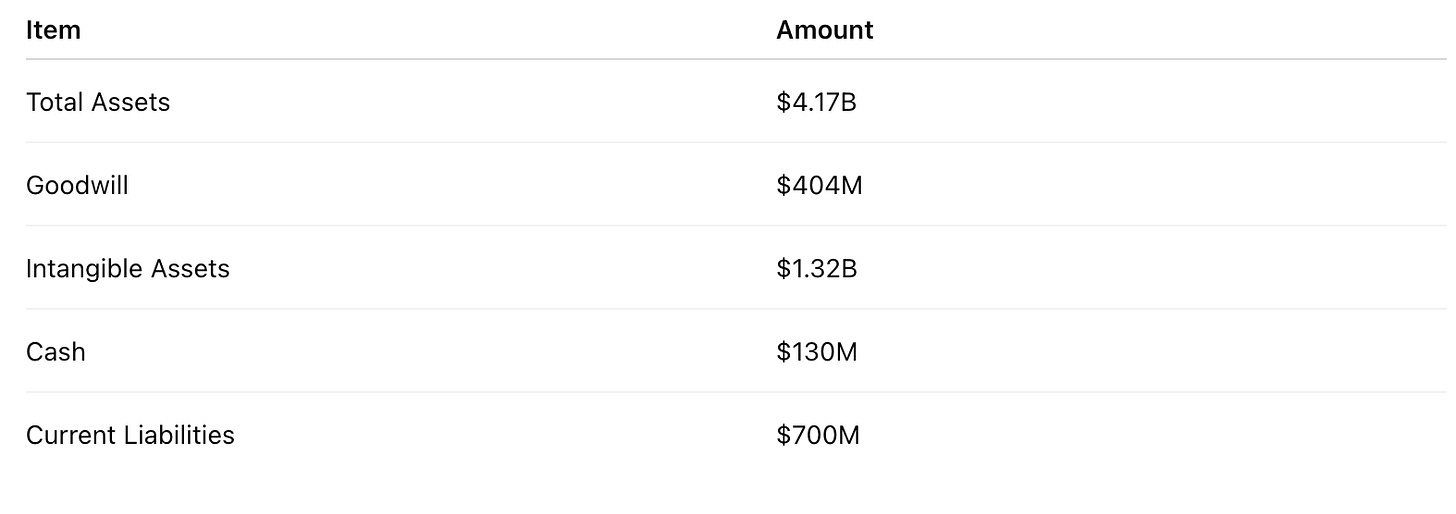The image size is (1456, 514).
Task: Select the Goodwill row label
Action: tap(77, 185)
